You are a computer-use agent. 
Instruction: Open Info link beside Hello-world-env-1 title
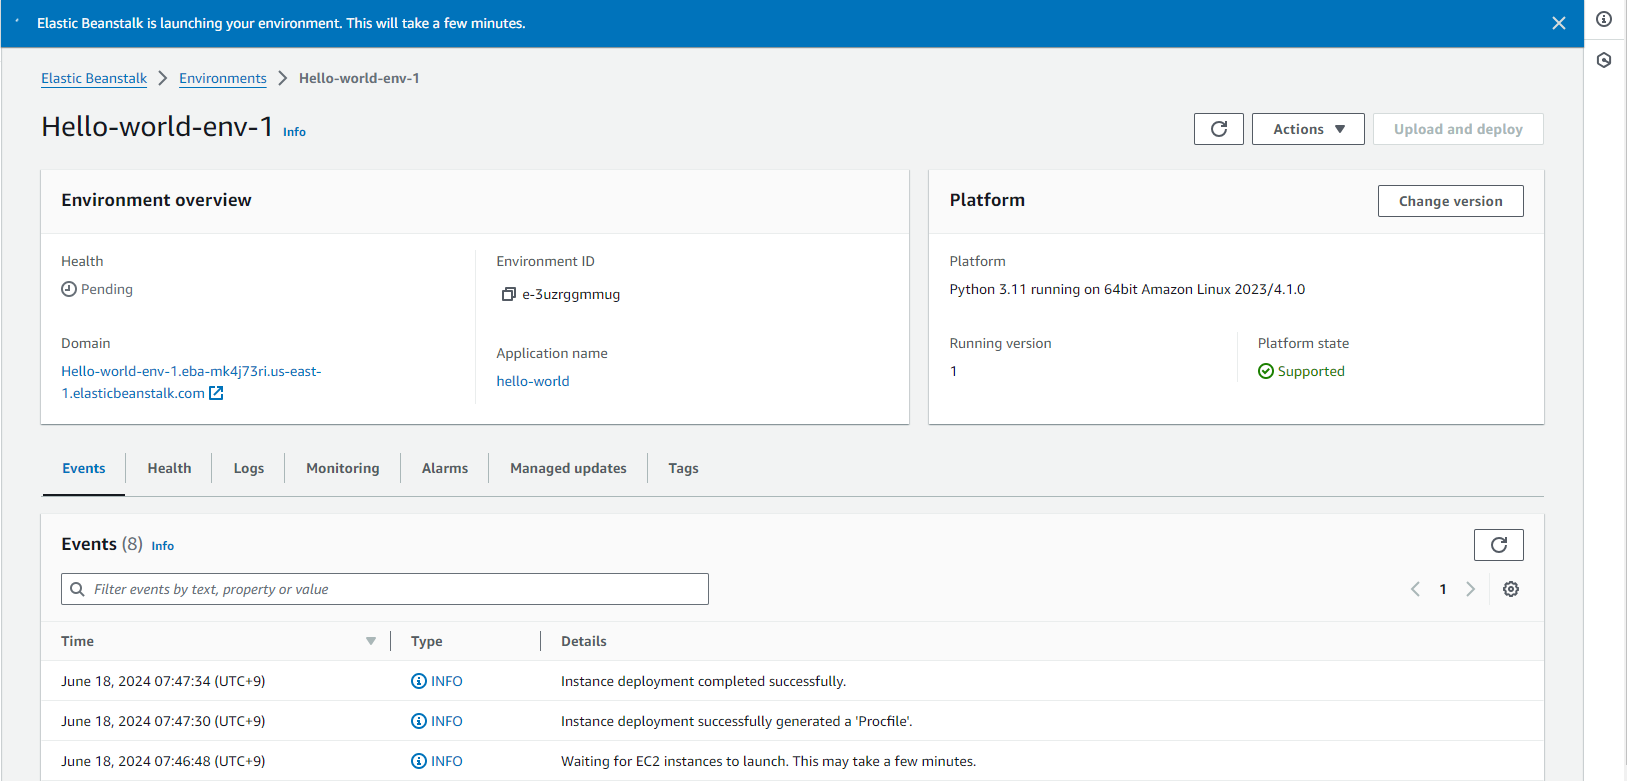pyautogui.click(x=294, y=132)
